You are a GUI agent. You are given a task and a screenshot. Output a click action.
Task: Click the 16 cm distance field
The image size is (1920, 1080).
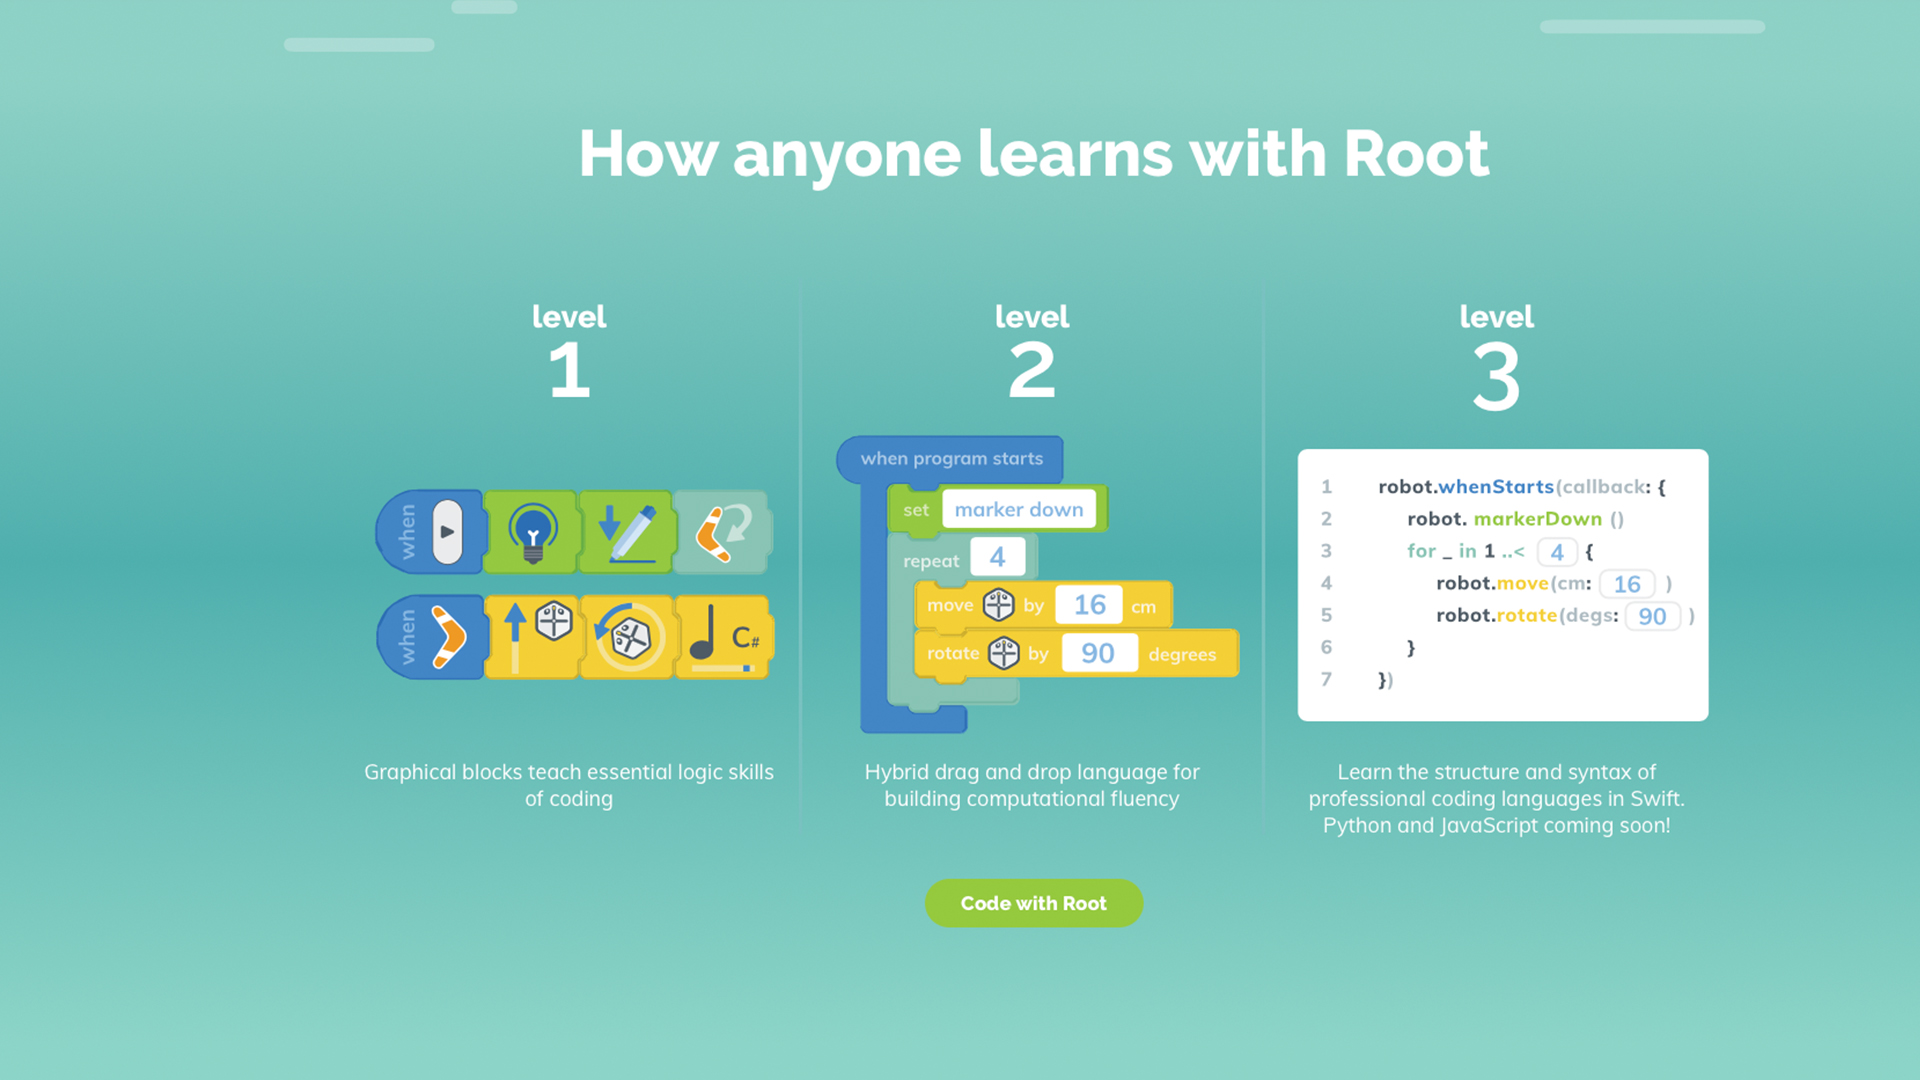[1089, 605]
